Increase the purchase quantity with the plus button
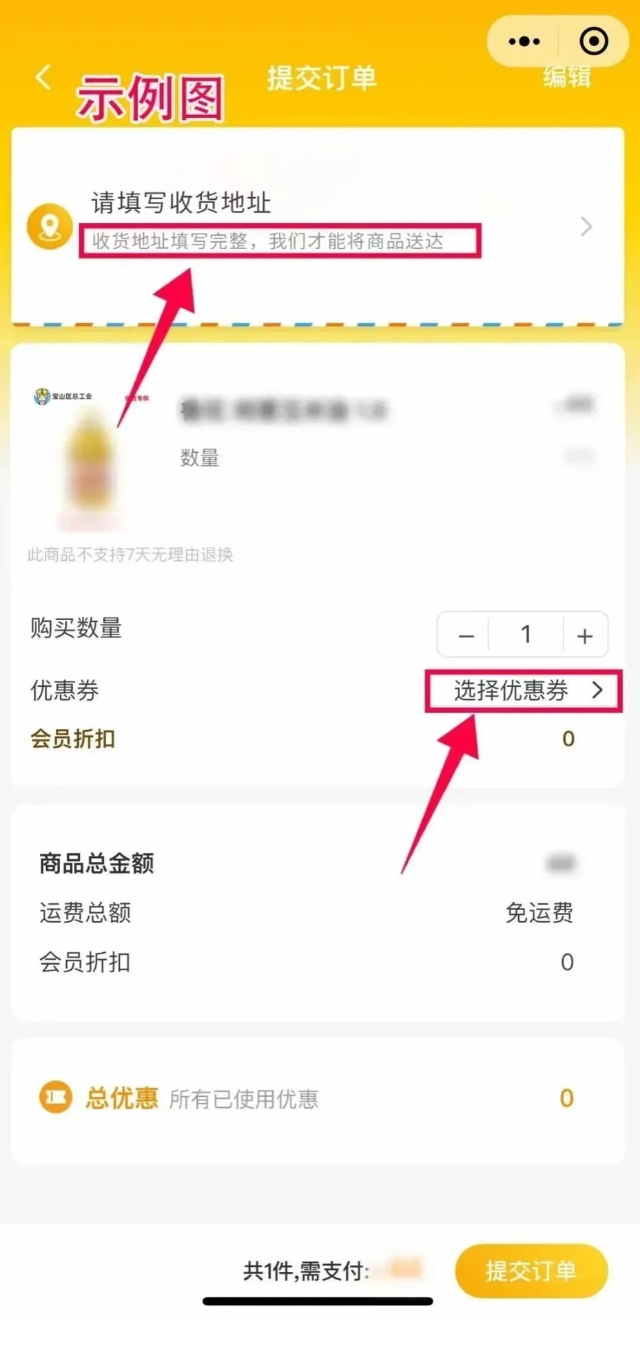The image size is (640, 1349). coord(585,636)
